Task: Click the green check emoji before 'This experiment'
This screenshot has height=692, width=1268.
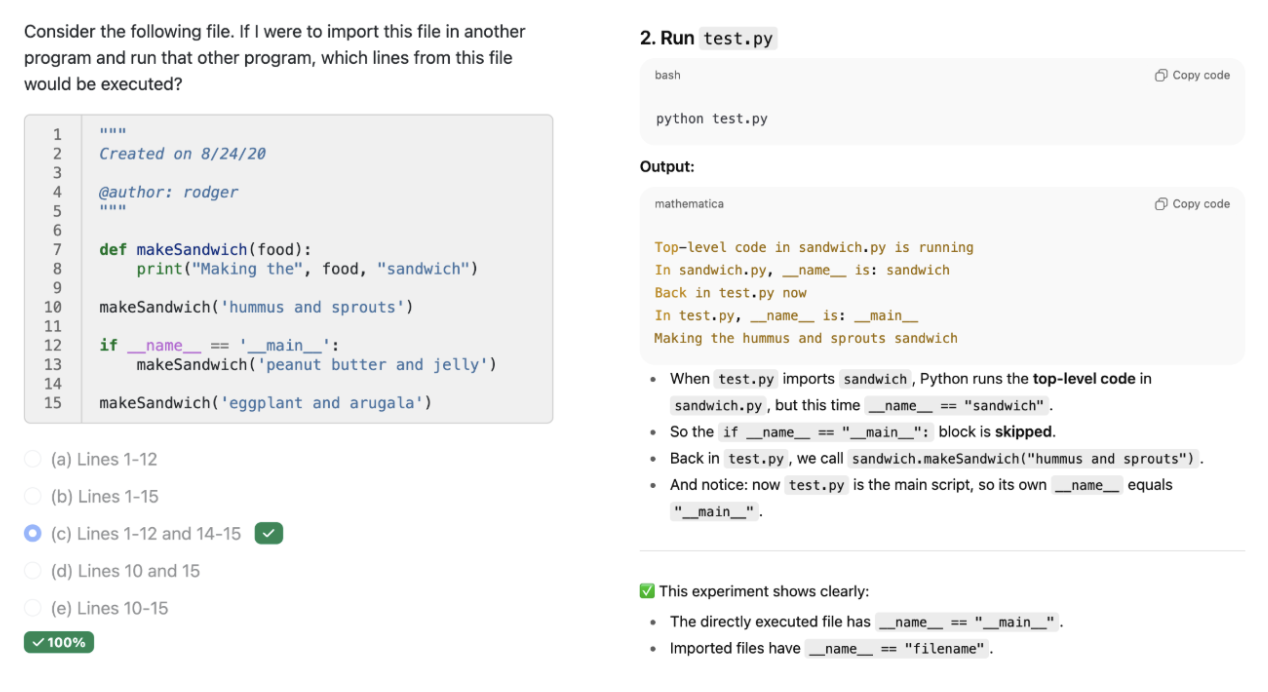Action: coord(647,591)
